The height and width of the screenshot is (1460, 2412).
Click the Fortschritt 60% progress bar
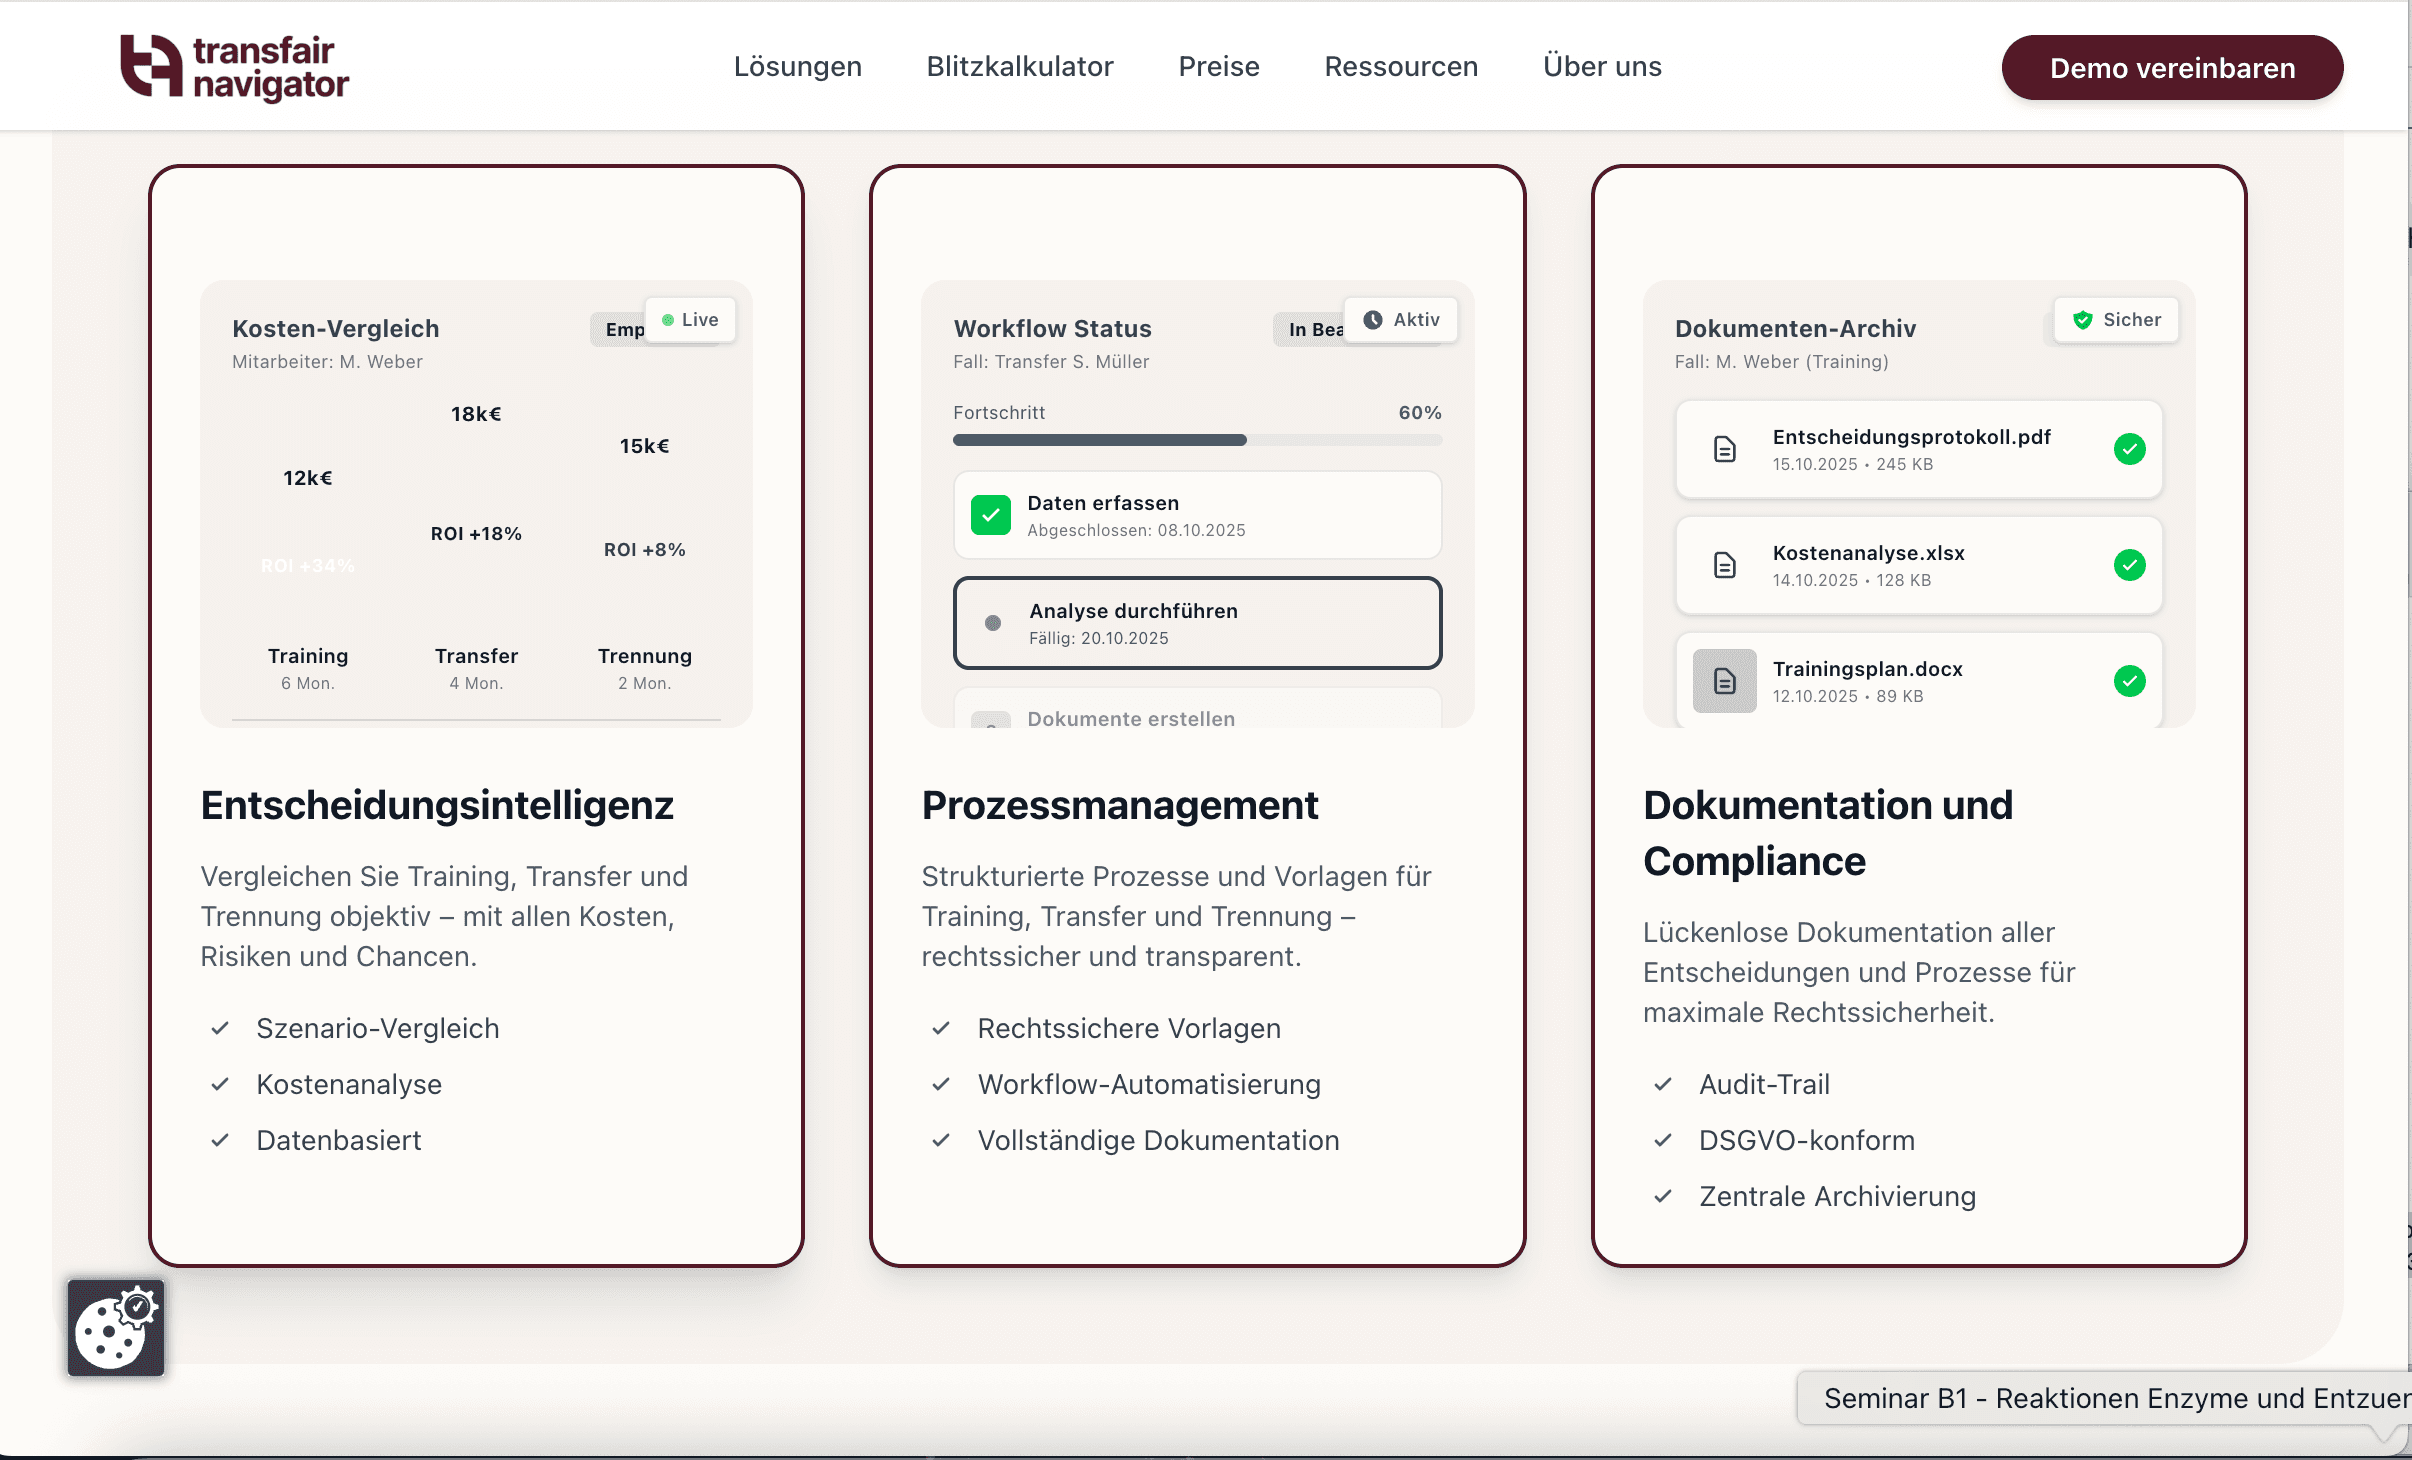[x=1196, y=440]
